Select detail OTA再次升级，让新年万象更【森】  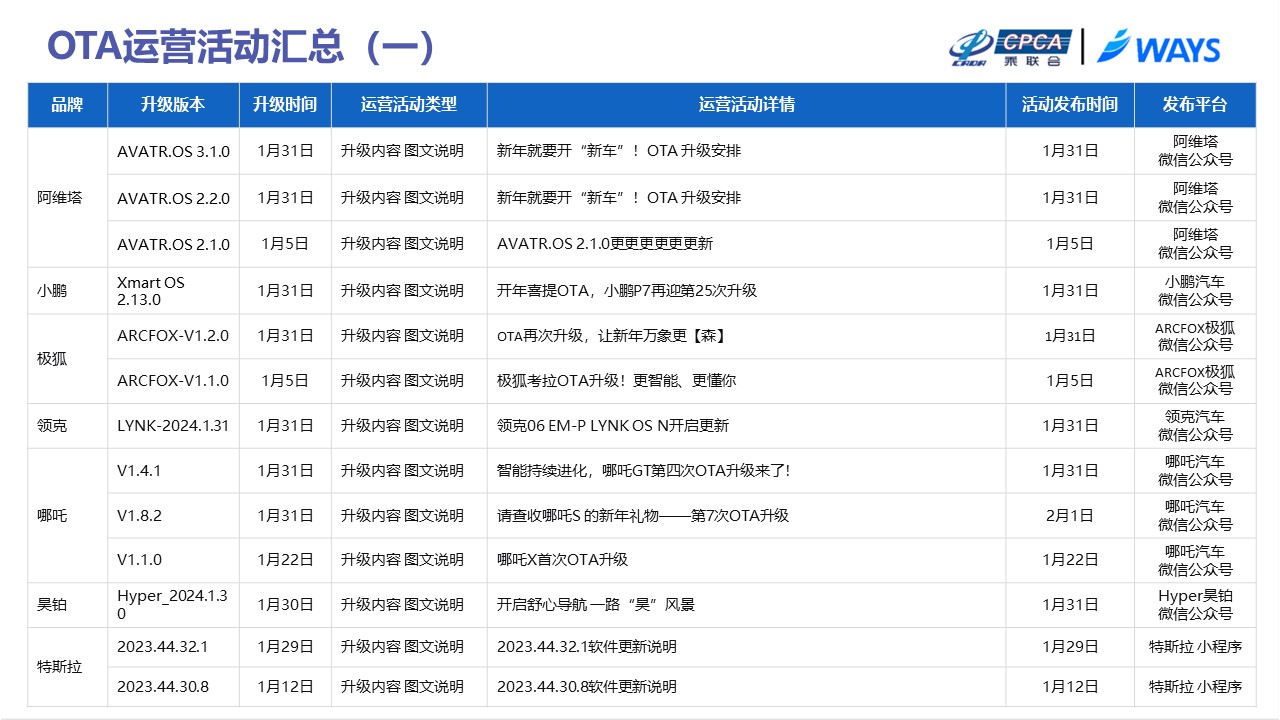[x=611, y=336]
